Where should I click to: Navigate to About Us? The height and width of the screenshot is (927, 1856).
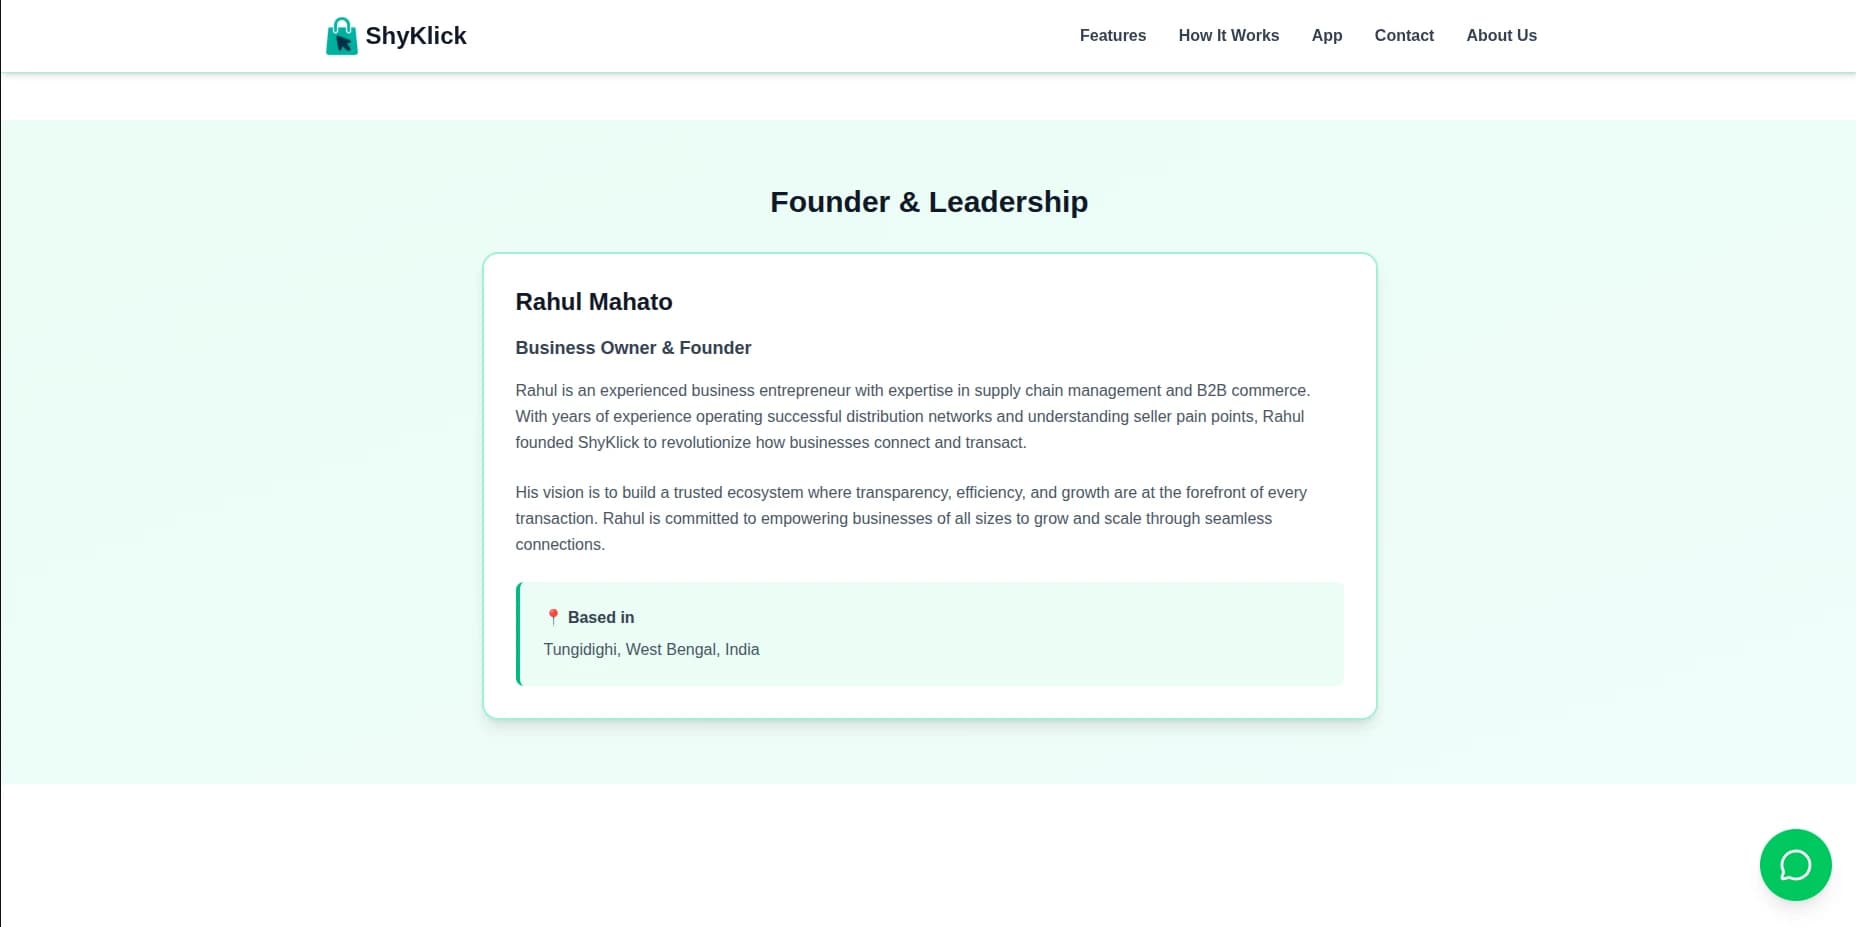pos(1501,36)
